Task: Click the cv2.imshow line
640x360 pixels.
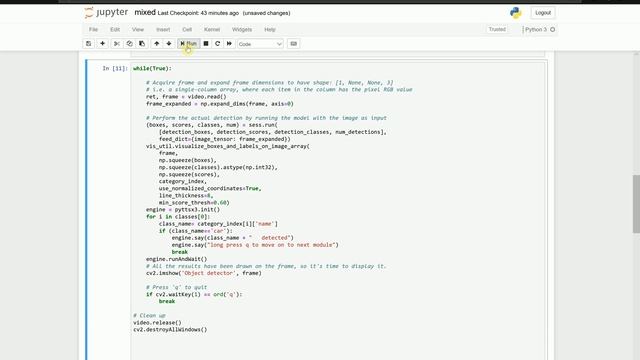Action: click(204, 273)
